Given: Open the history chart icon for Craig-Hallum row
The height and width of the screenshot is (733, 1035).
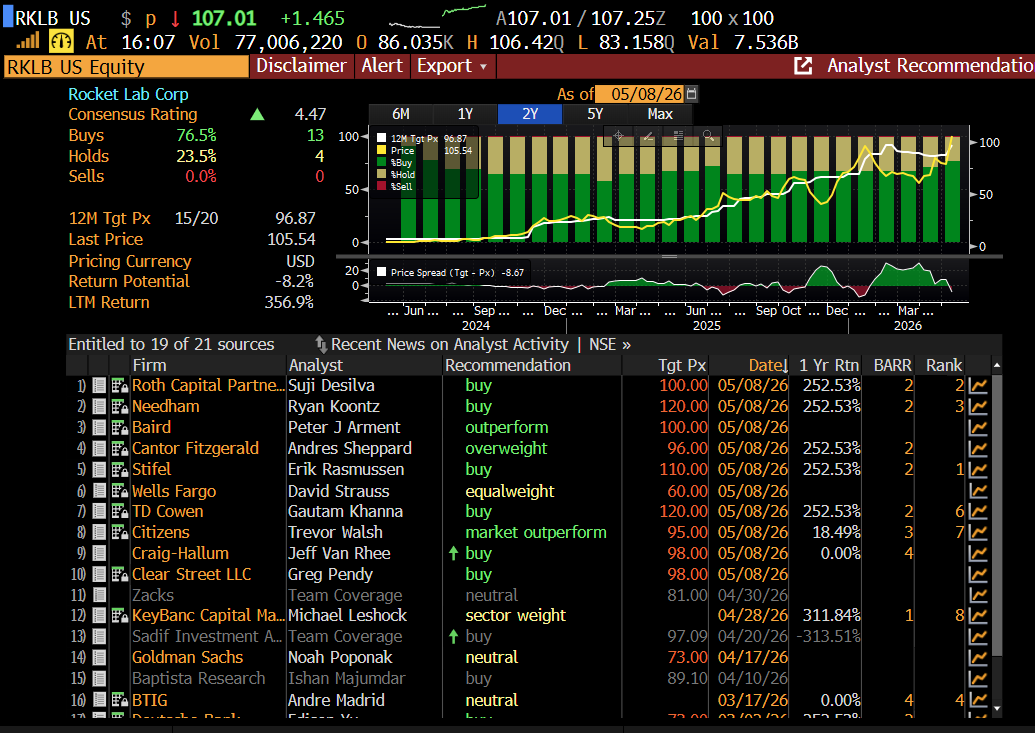Looking at the screenshot, I should [978, 553].
